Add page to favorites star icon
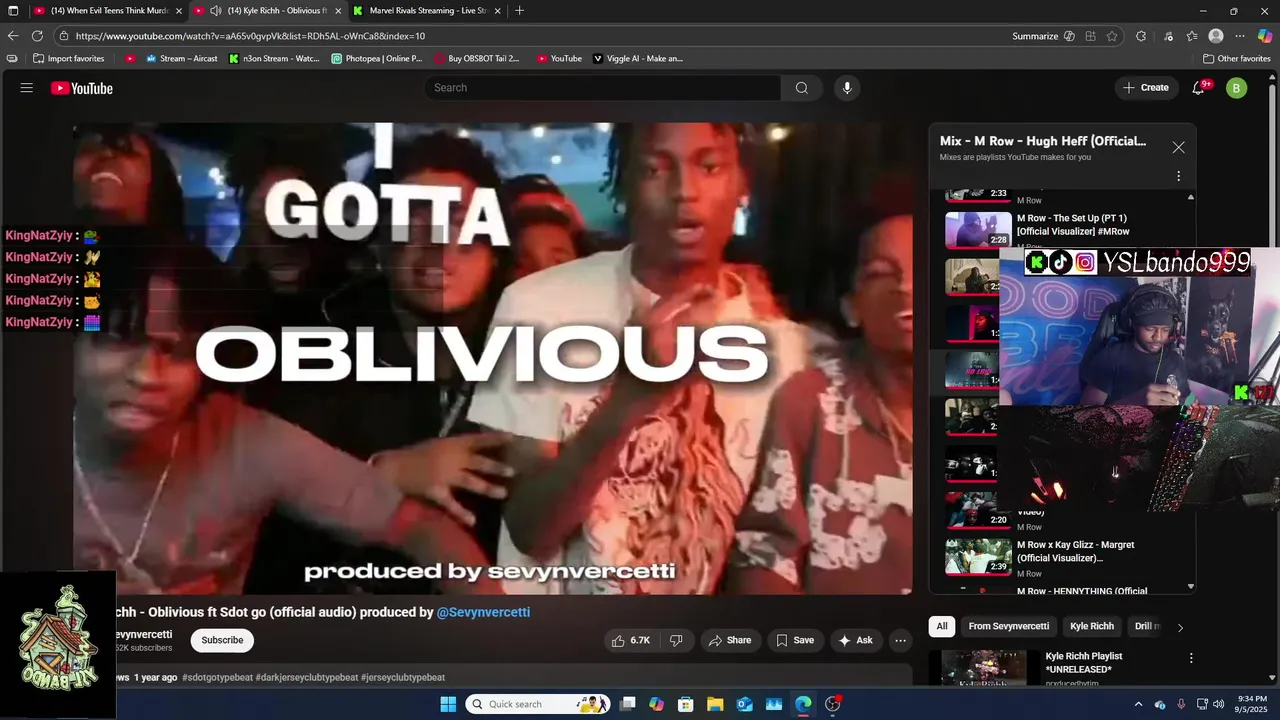 tap(1112, 36)
